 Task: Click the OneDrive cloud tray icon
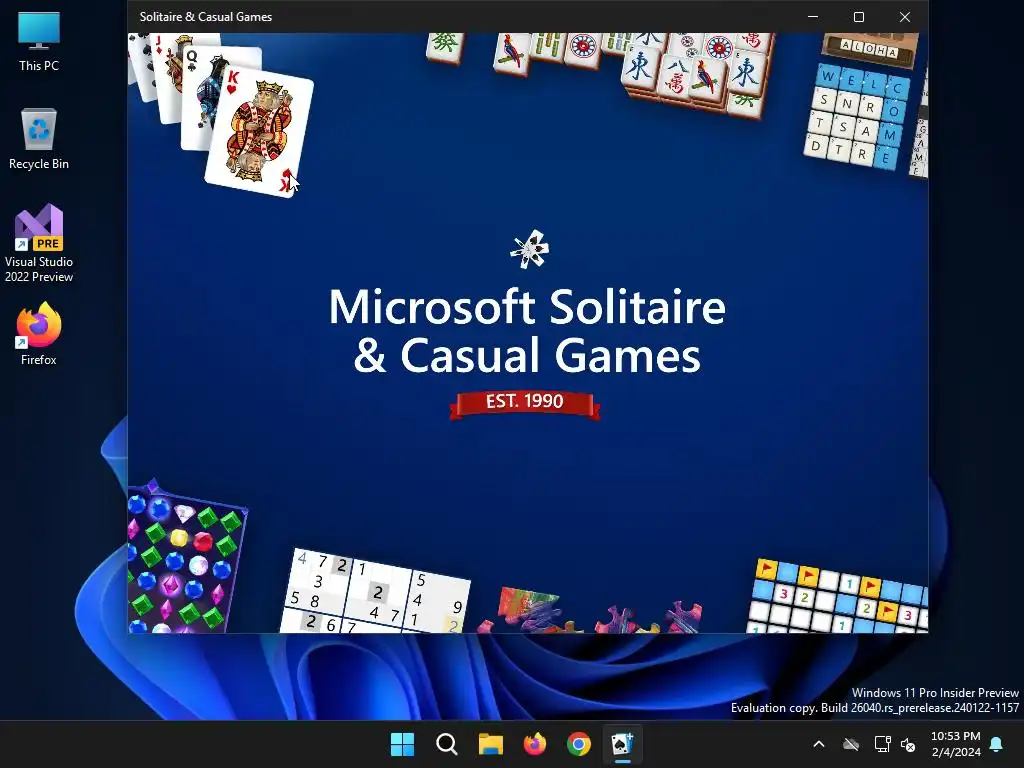[851, 744]
